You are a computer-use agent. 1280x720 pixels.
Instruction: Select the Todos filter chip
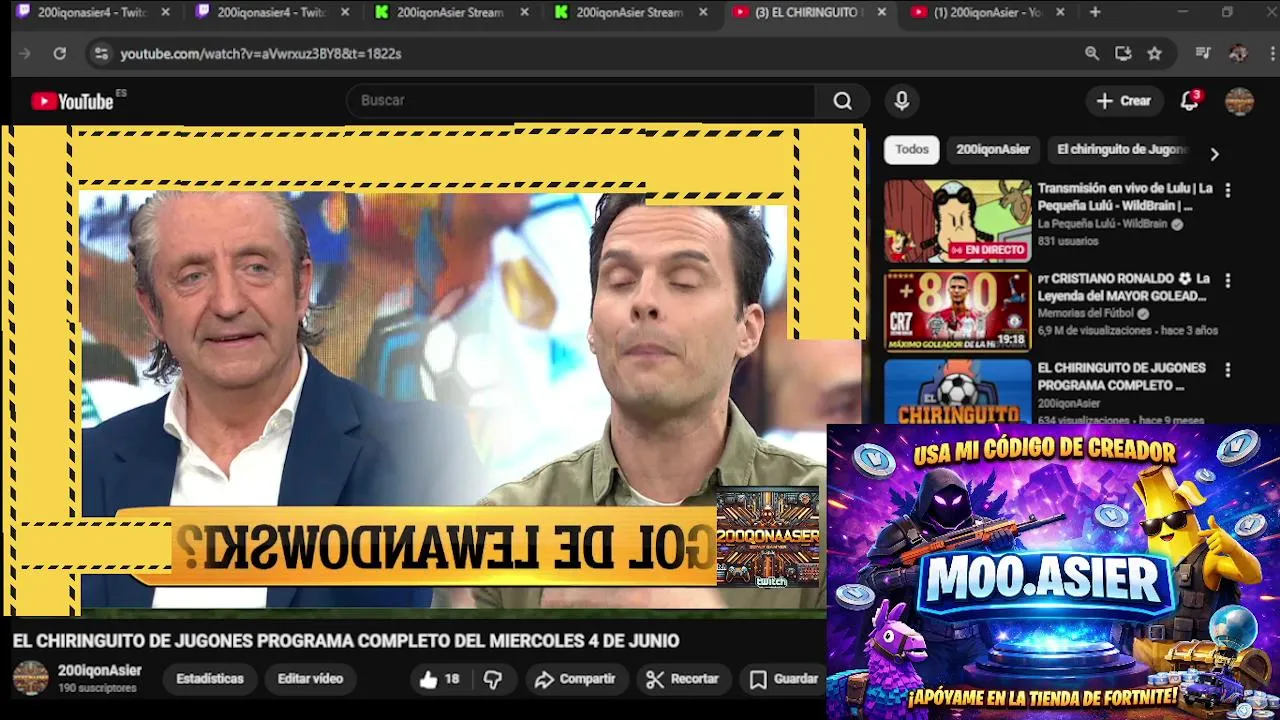click(x=911, y=149)
